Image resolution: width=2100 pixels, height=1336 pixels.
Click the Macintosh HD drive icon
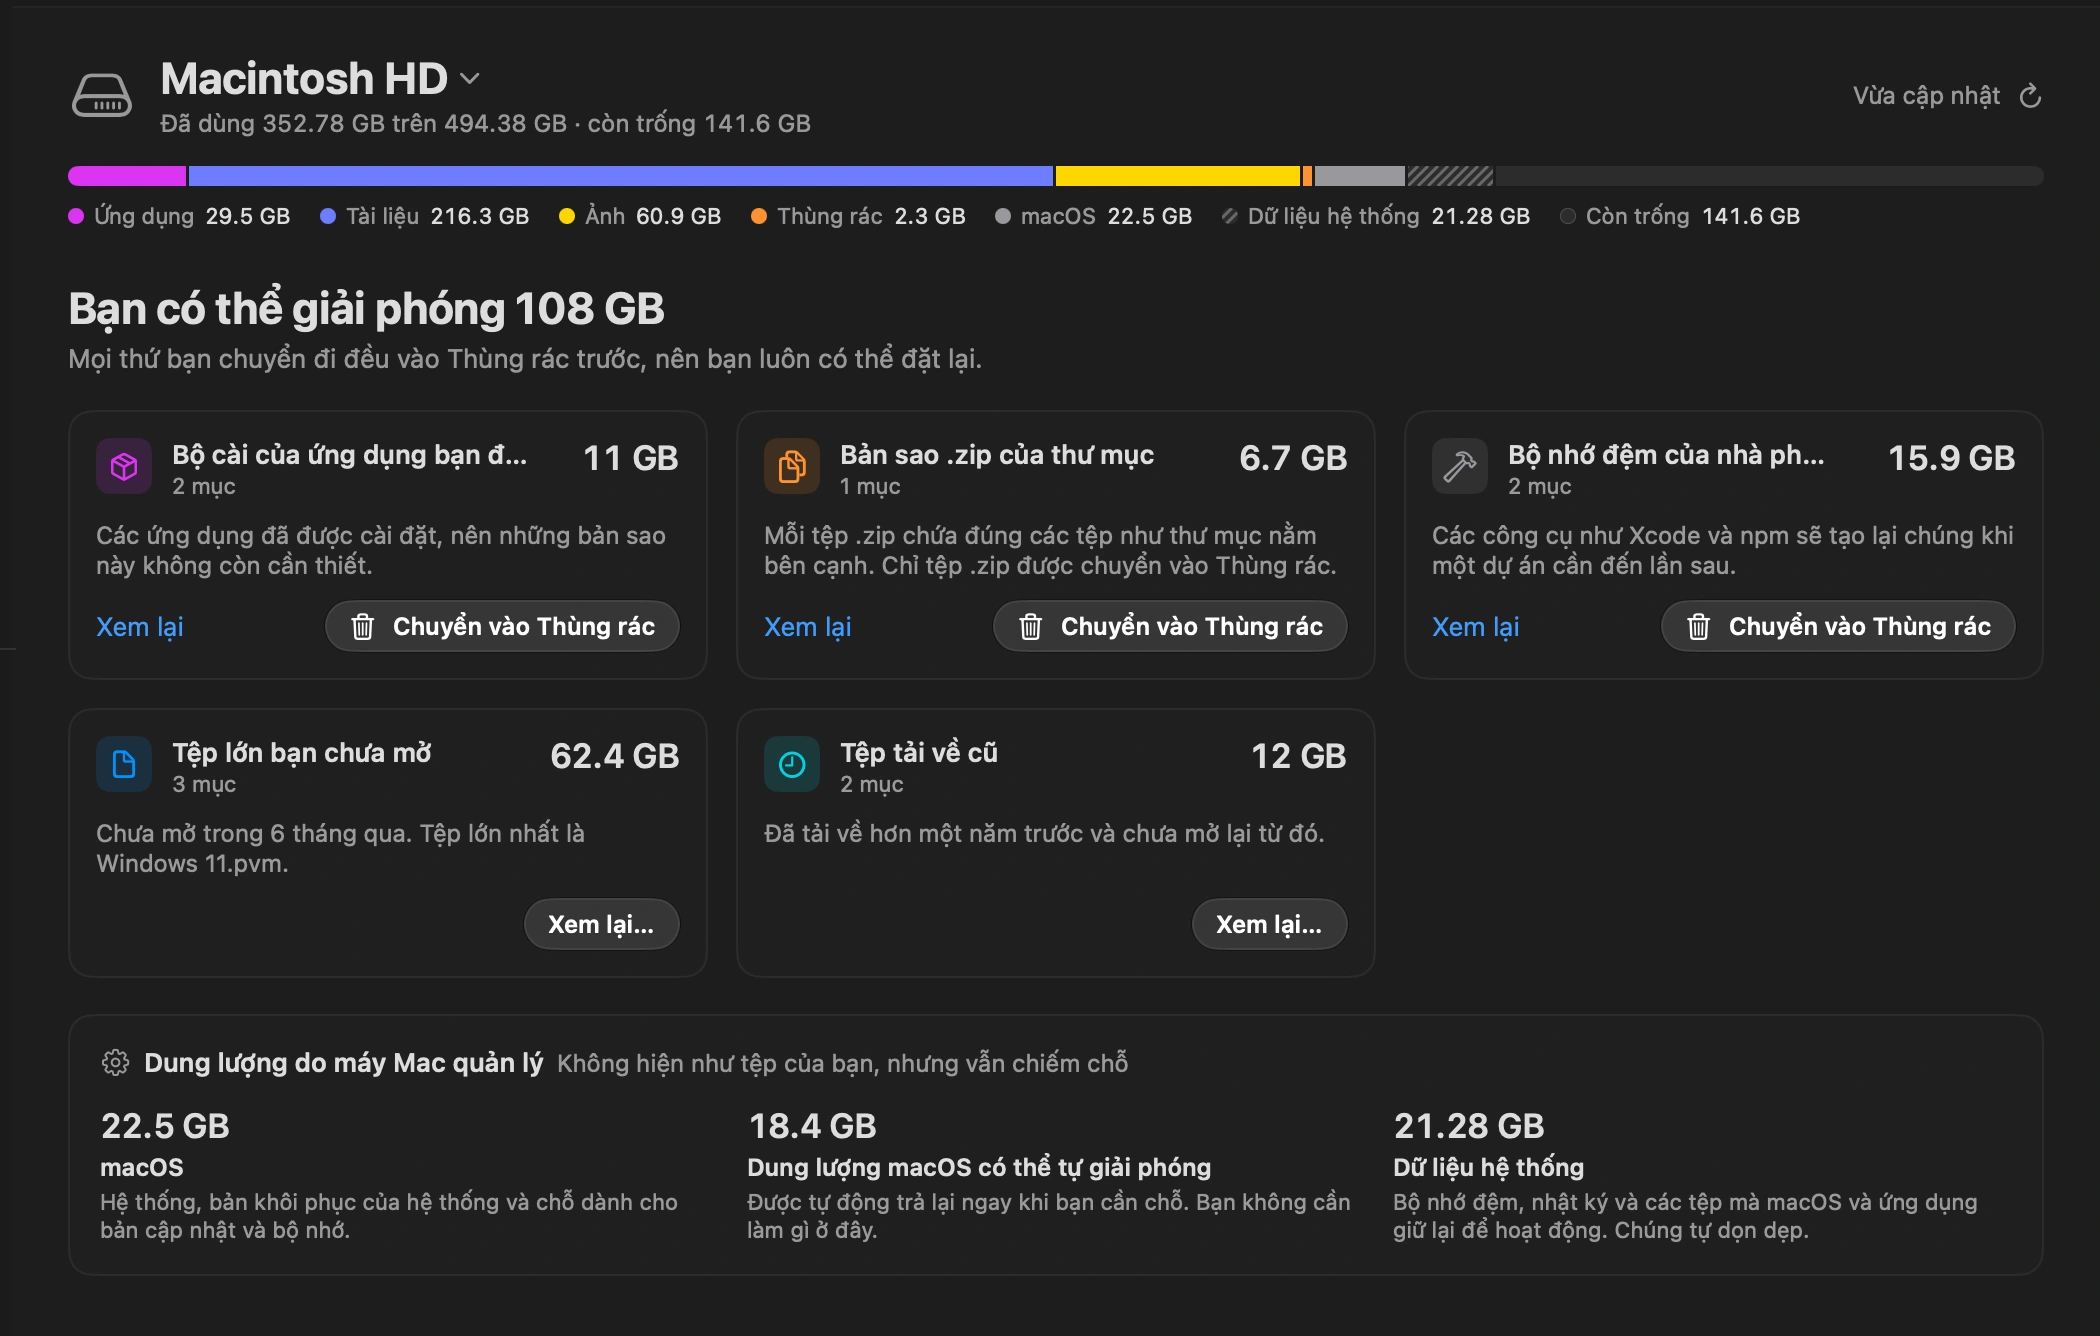102,96
